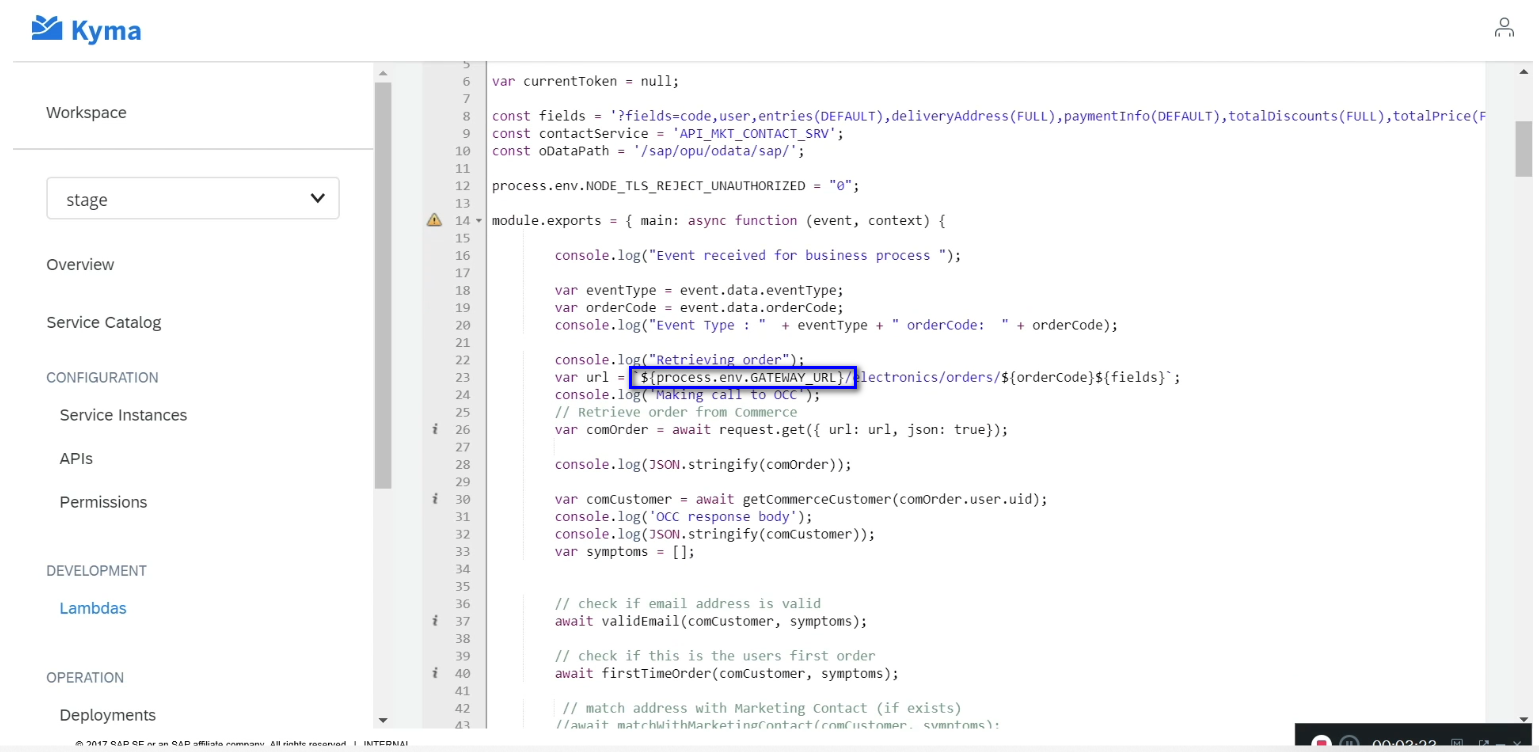
Task: Click the sidebar scrollbar up arrow
Action: point(383,72)
